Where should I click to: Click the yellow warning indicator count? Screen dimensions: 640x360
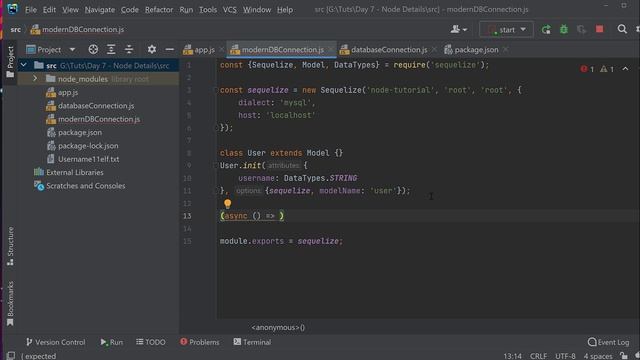pyautogui.click(x=607, y=69)
